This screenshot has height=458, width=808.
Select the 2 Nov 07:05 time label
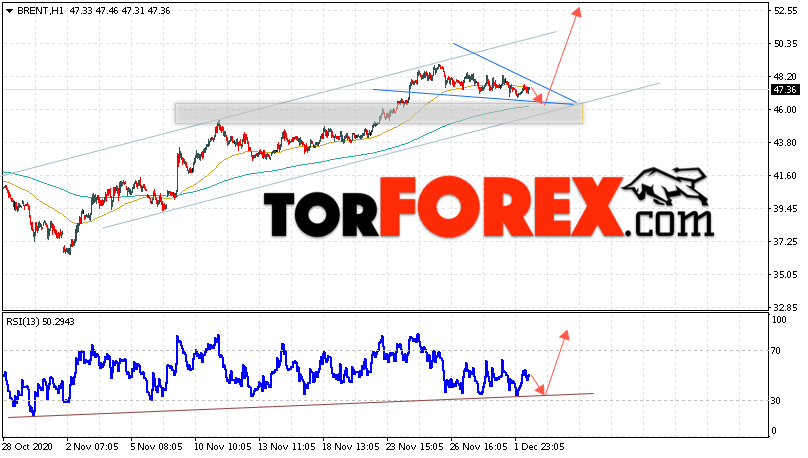coord(93,447)
